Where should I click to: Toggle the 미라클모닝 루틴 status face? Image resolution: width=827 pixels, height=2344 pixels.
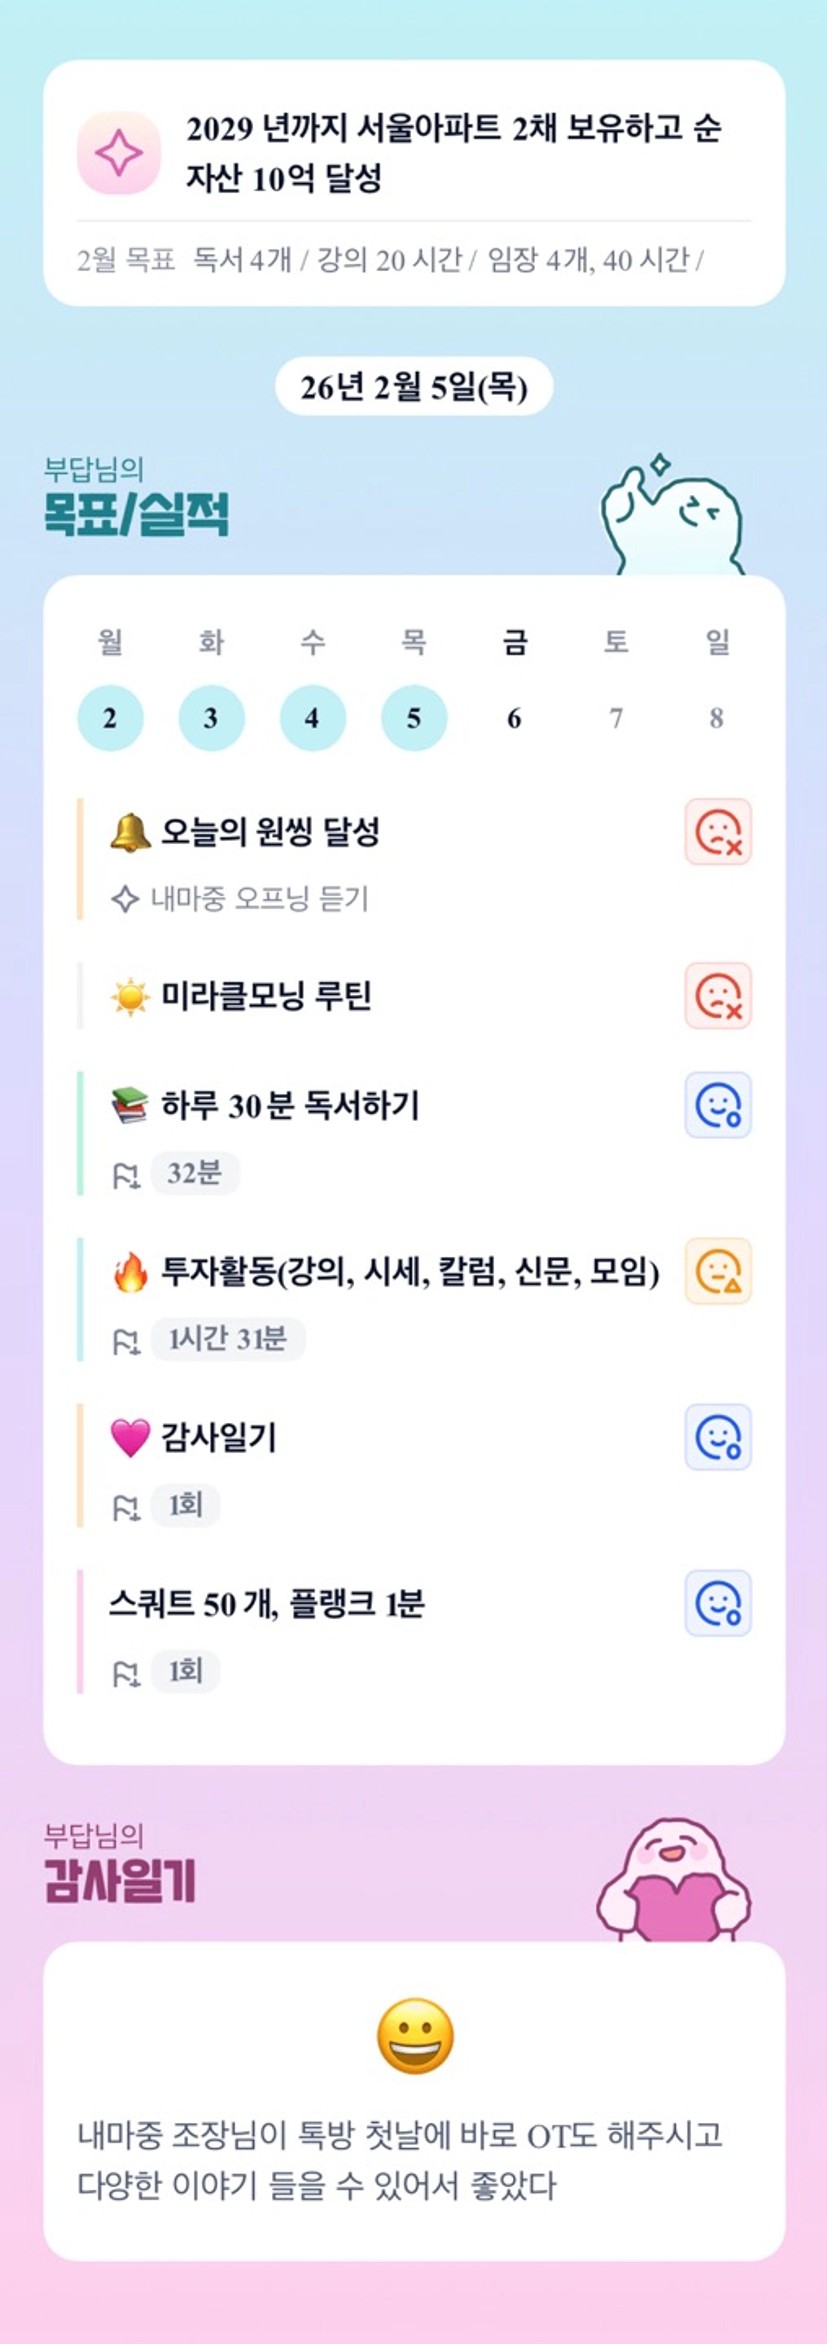(x=717, y=996)
